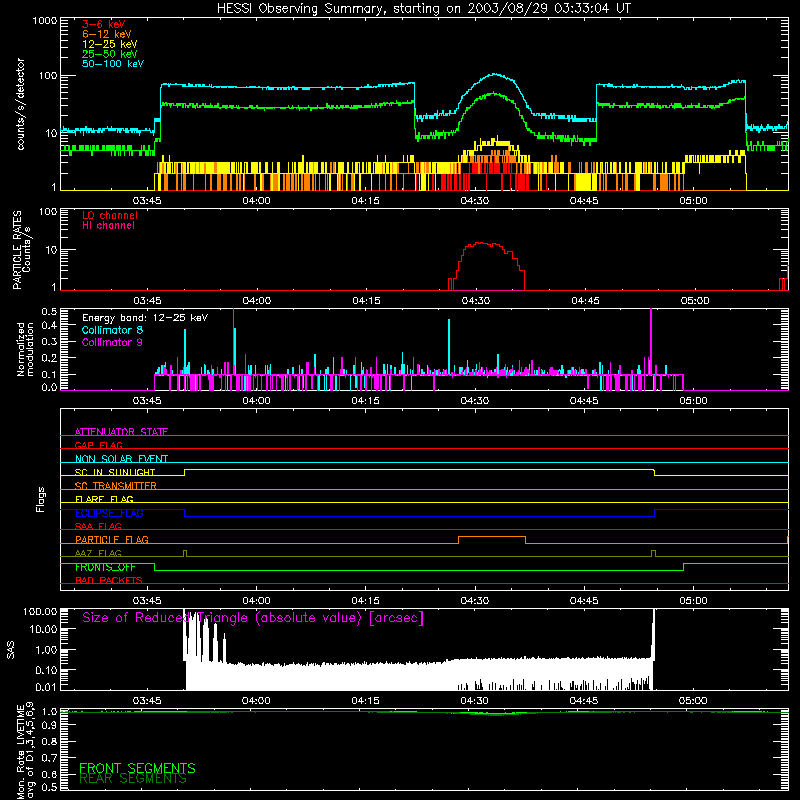Image resolution: width=800 pixels, height=800 pixels.
Task: Click the 04:15 time label under the modulation panel
Action: coord(365,401)
